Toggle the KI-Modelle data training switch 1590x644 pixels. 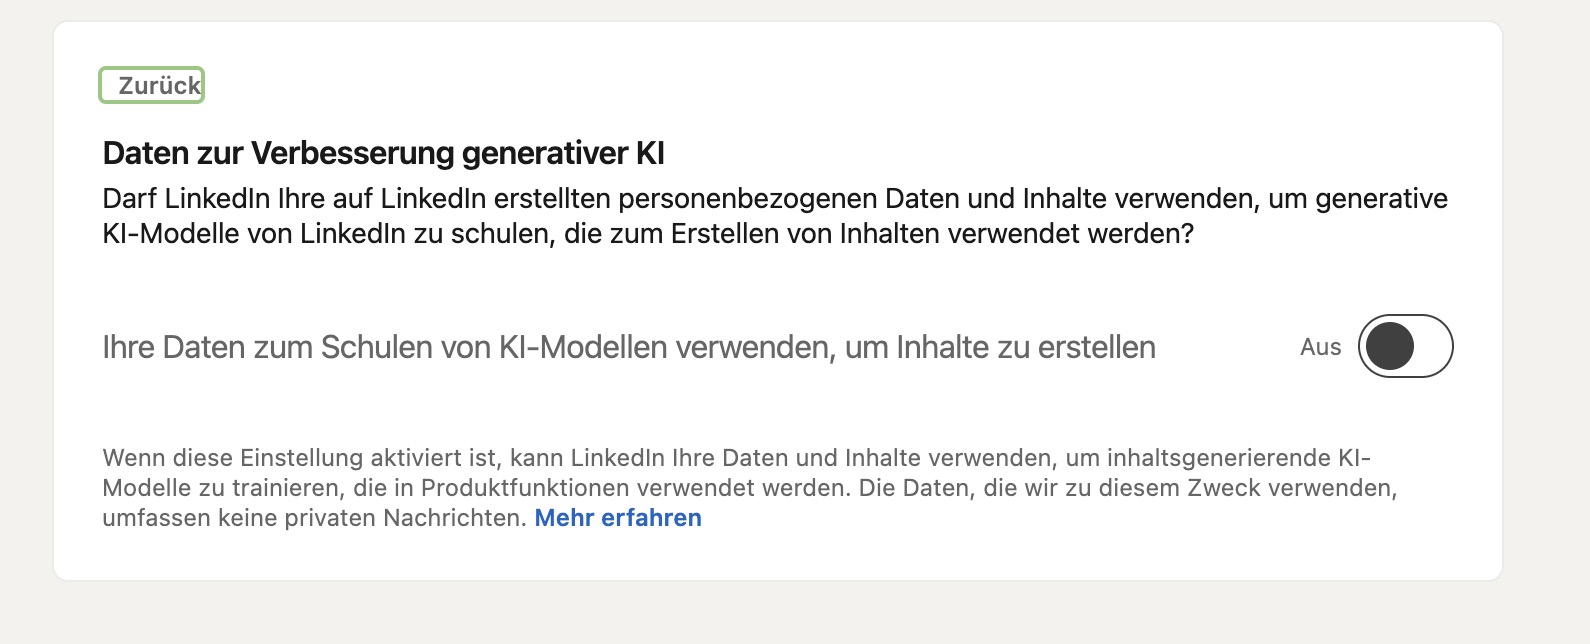[1405, 347]
